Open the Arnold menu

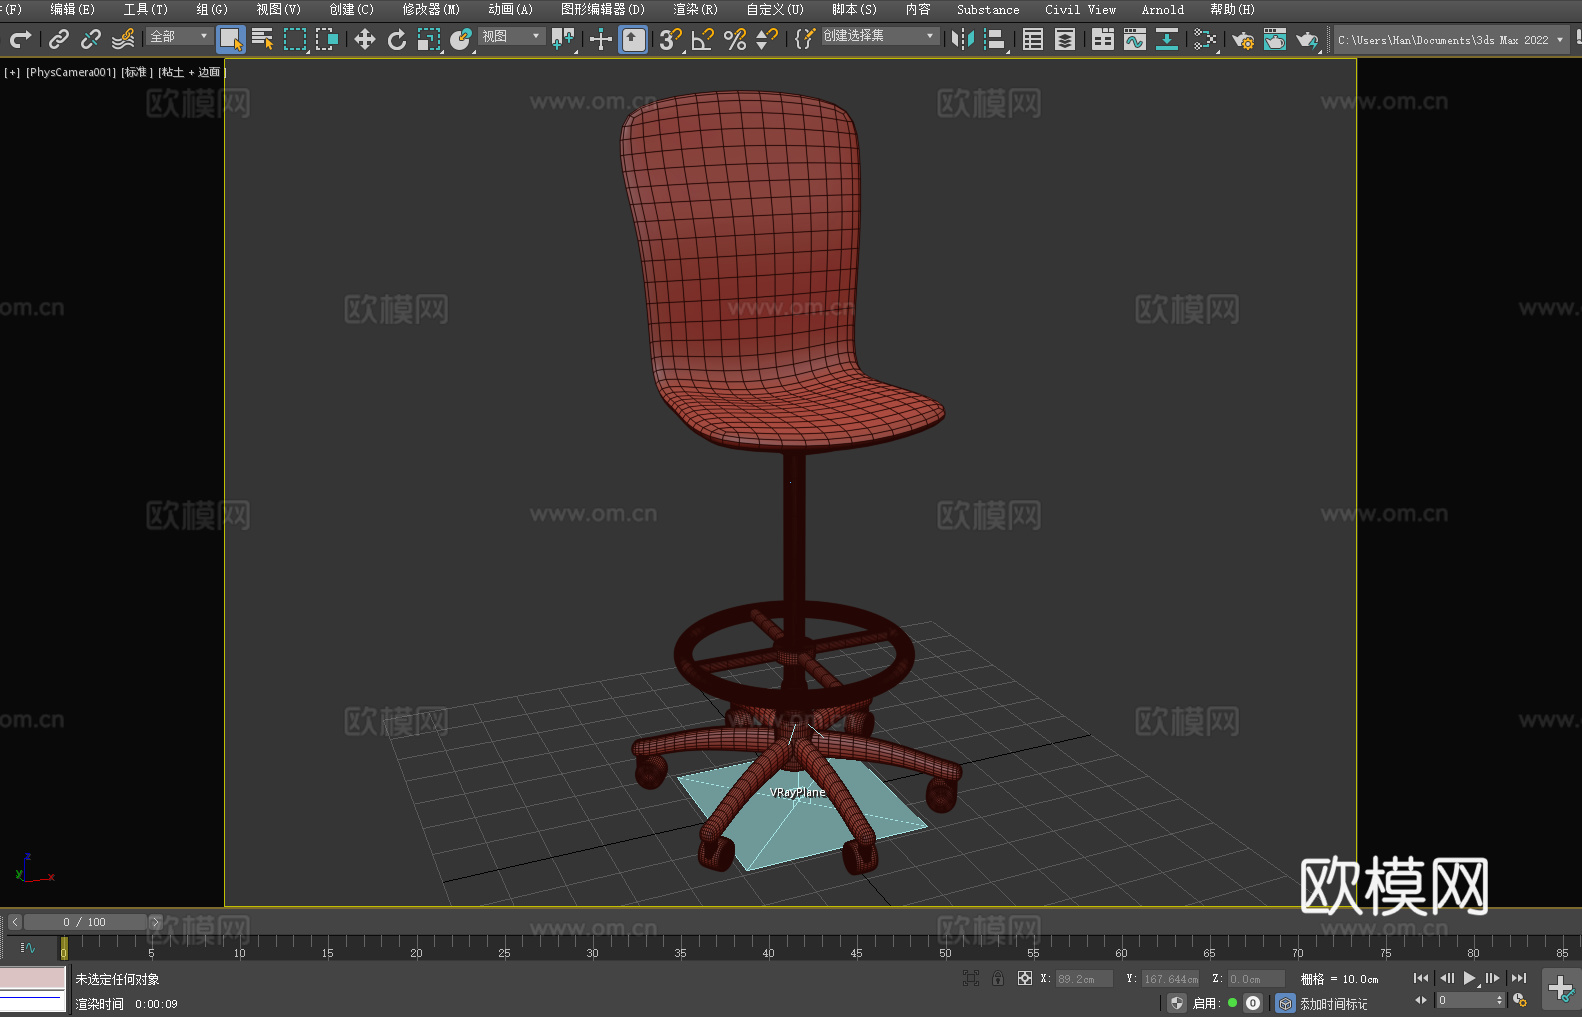click(x=1162, y=9)
